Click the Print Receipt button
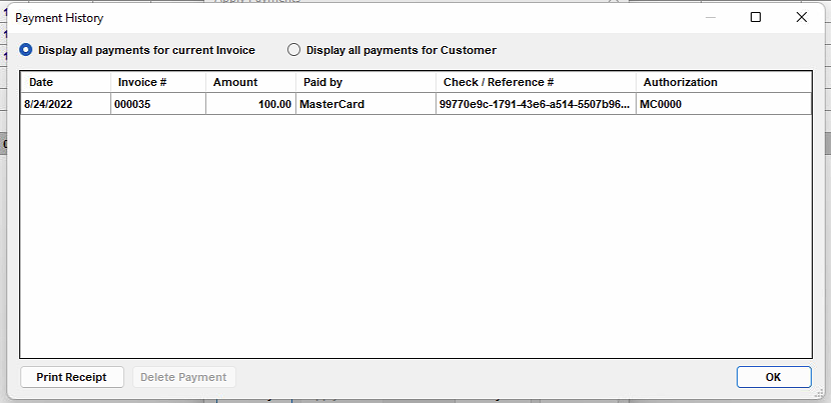 point(72,377)
